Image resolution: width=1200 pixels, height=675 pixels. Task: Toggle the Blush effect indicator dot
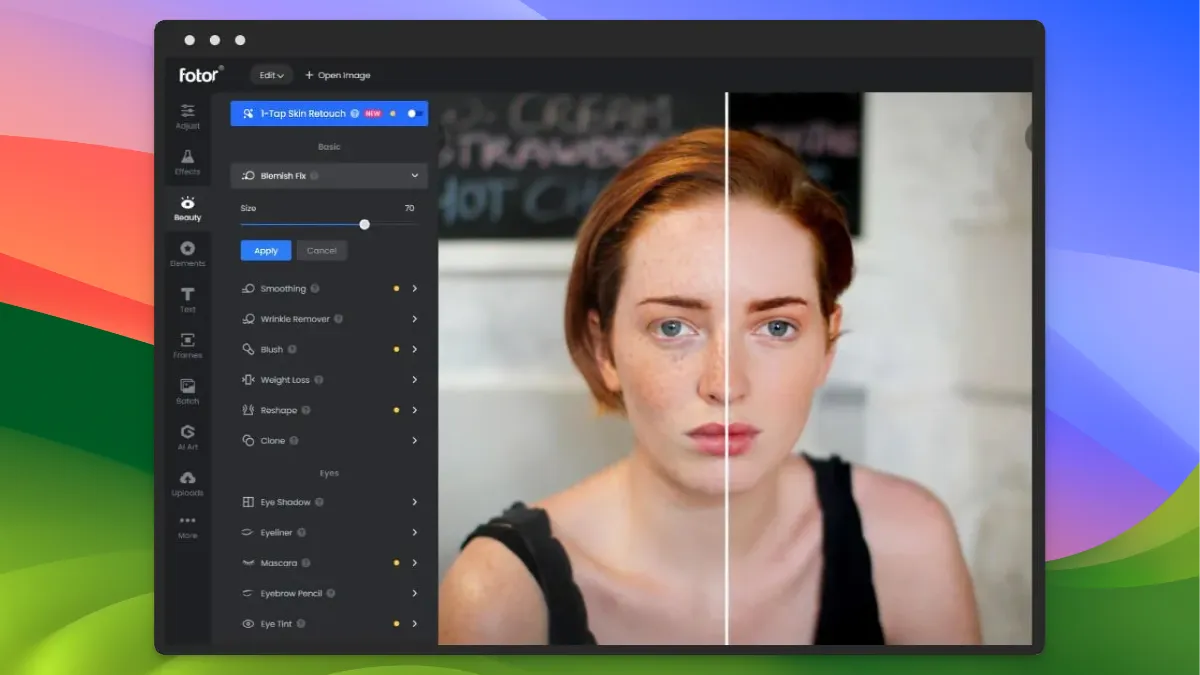(397, 349)
